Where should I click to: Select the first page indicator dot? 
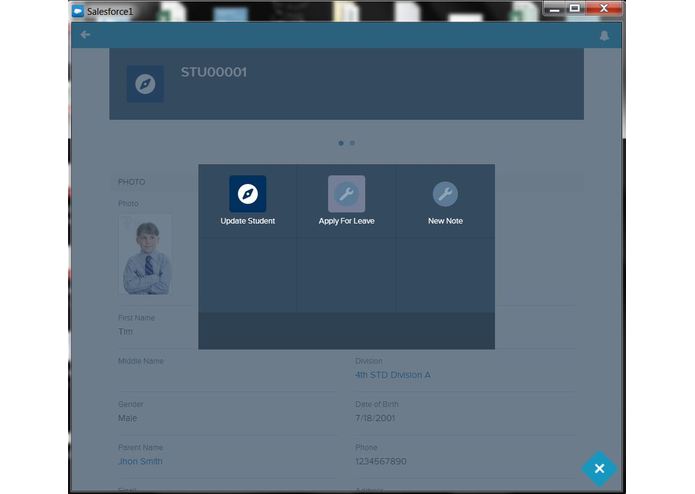341,143
